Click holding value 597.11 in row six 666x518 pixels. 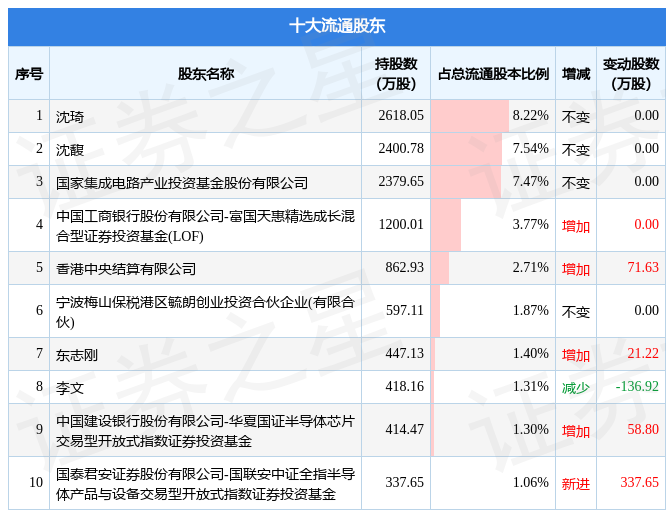pyautogui.click(x=404, y=310)
